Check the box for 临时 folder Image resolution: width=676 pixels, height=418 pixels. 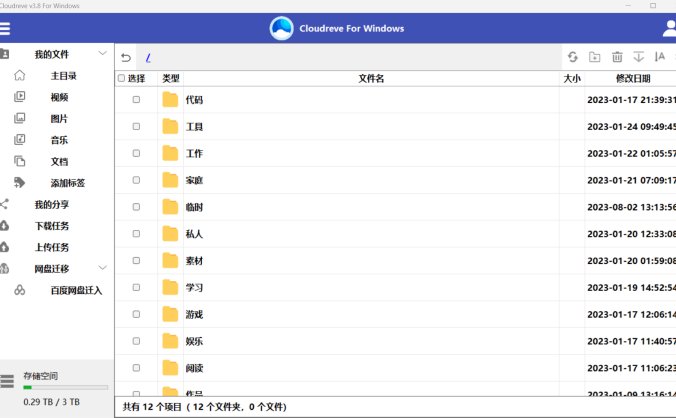(136, 207)
